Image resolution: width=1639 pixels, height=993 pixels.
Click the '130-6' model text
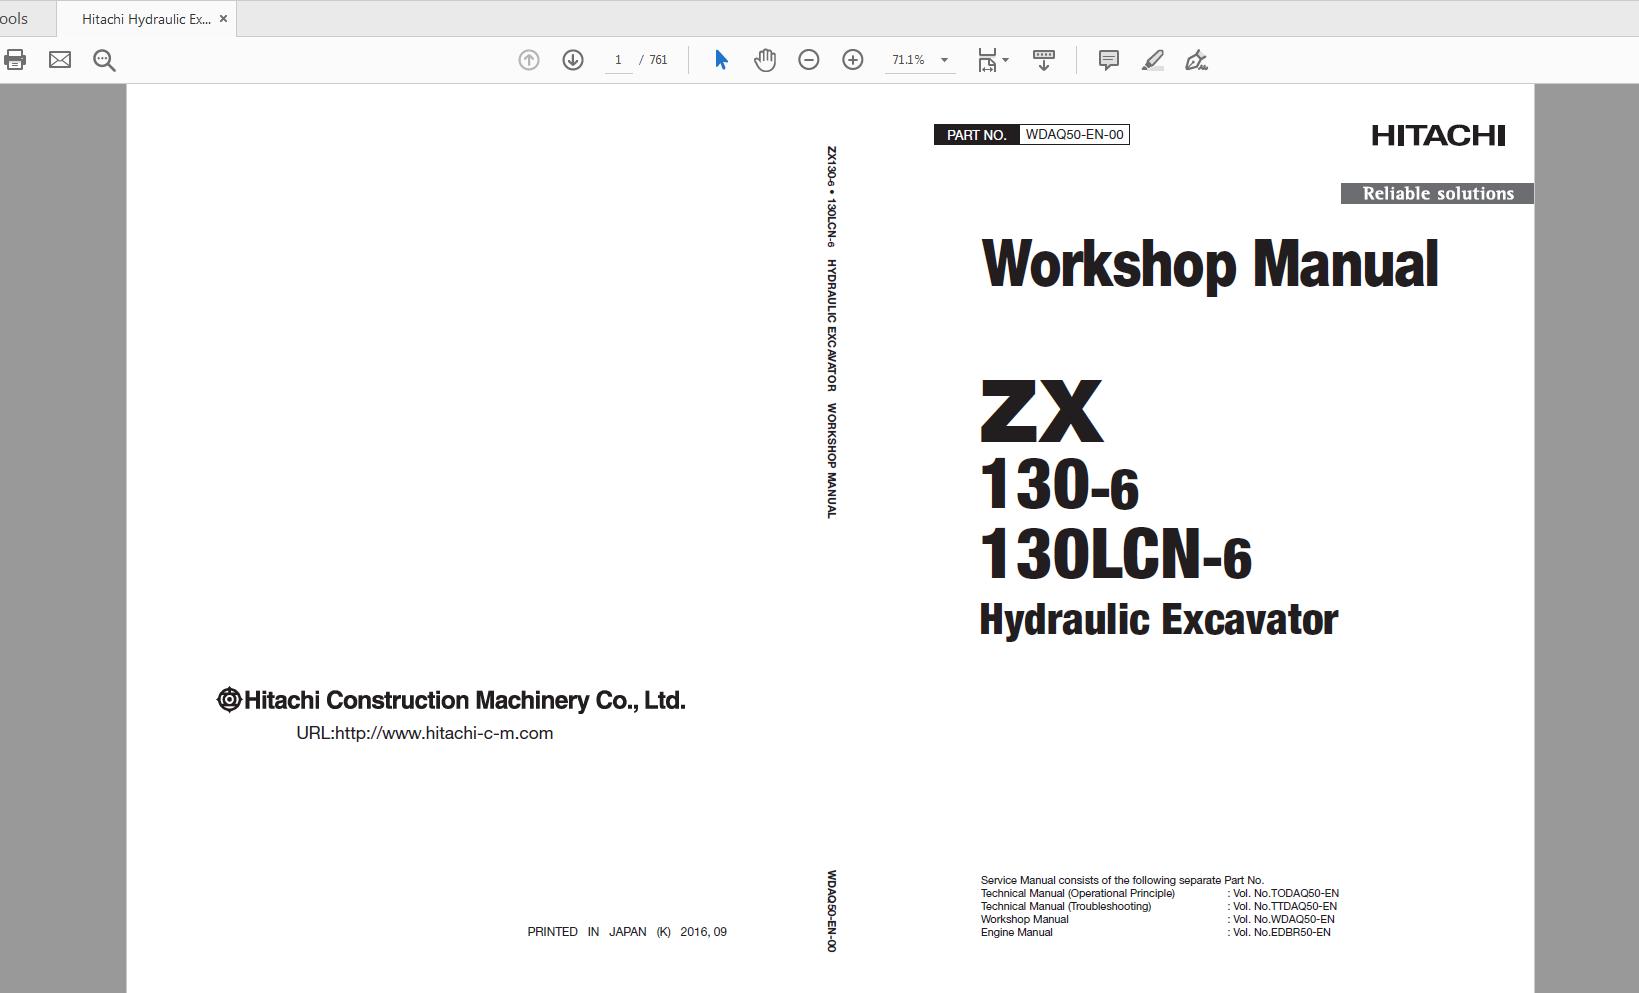[x=1060, y=484]
